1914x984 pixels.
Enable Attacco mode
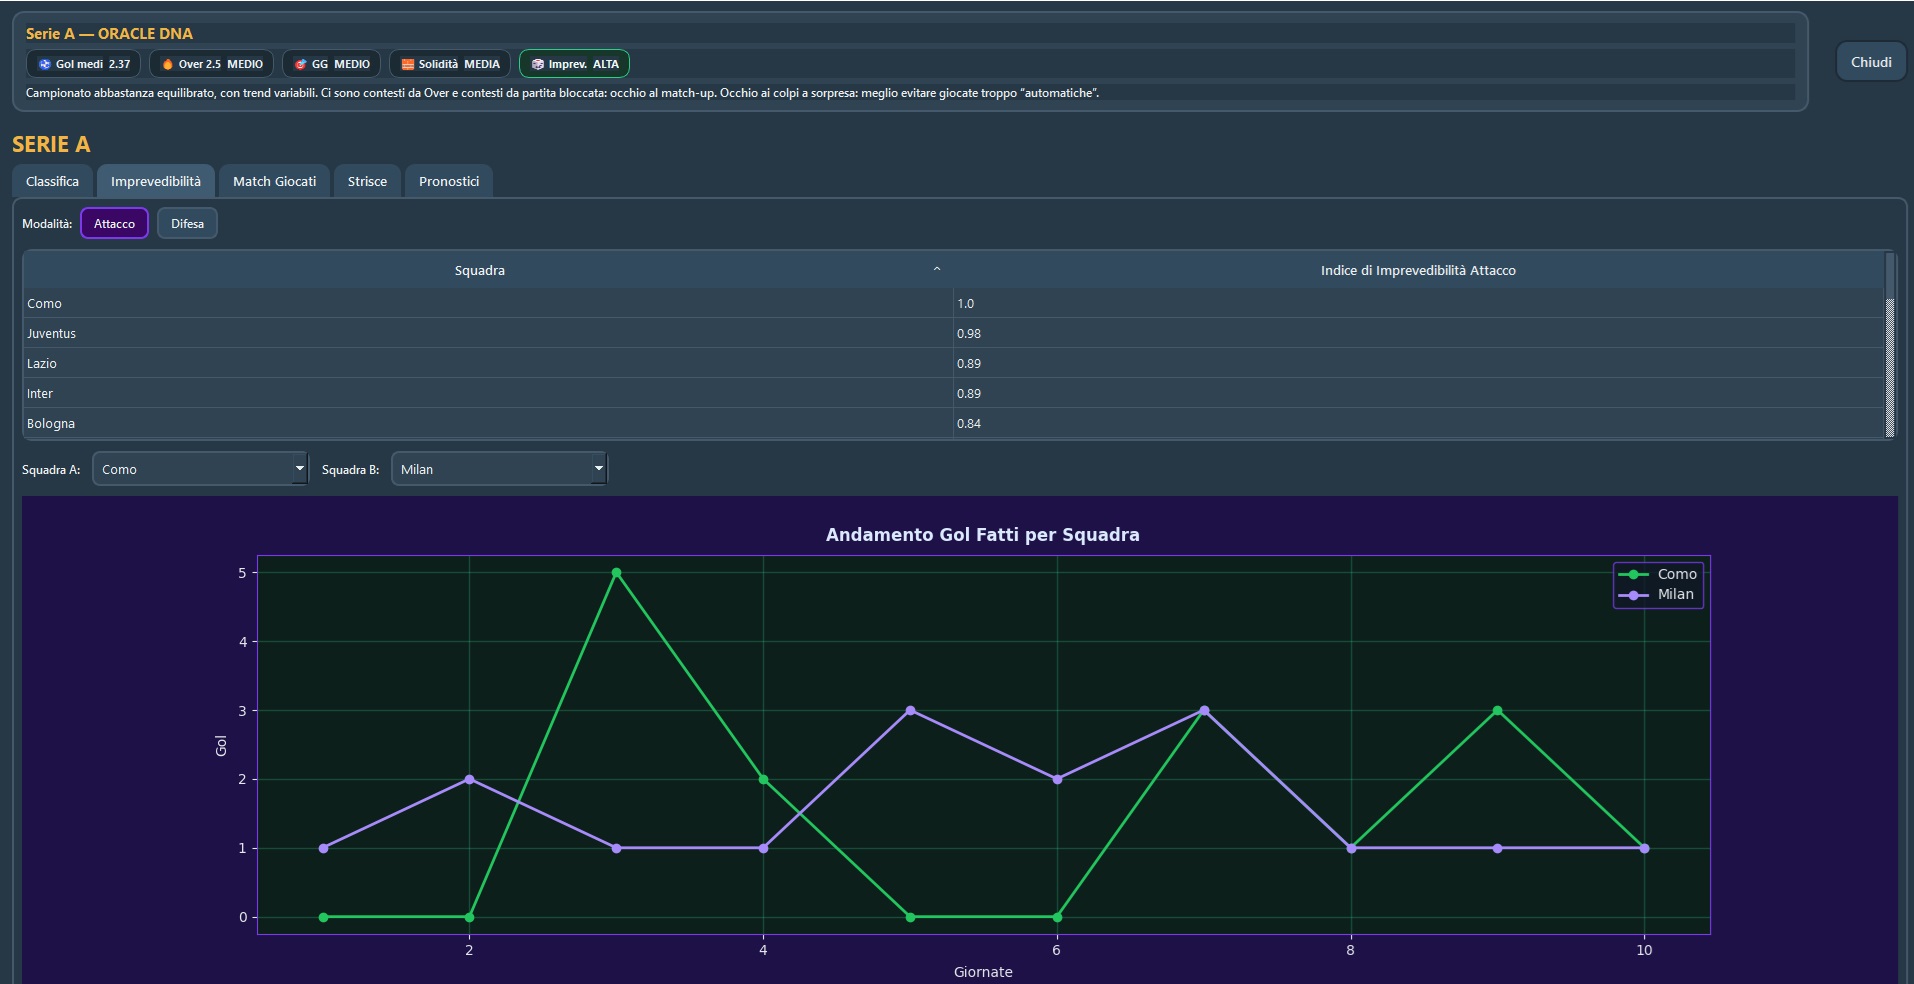pos(113,222)
